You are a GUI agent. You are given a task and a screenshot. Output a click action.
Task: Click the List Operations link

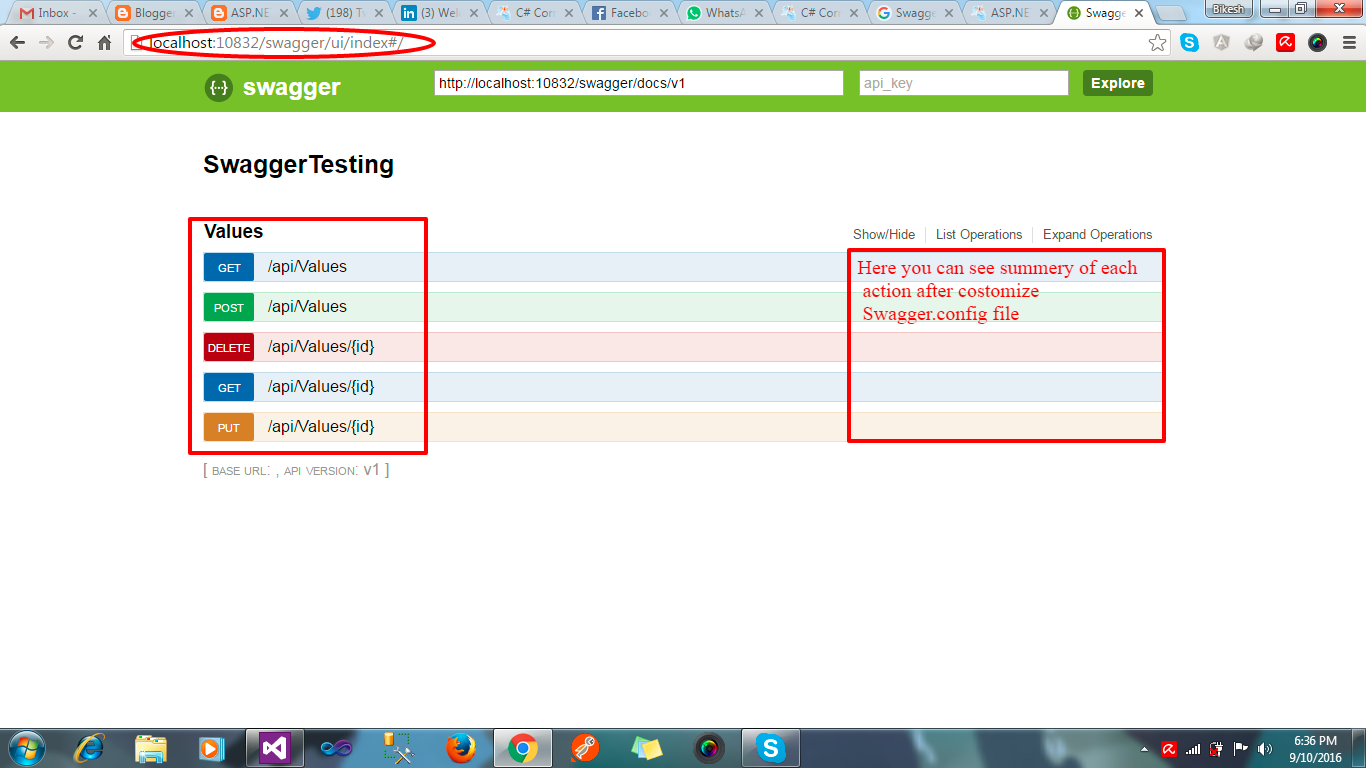click(x=978, y=234)
